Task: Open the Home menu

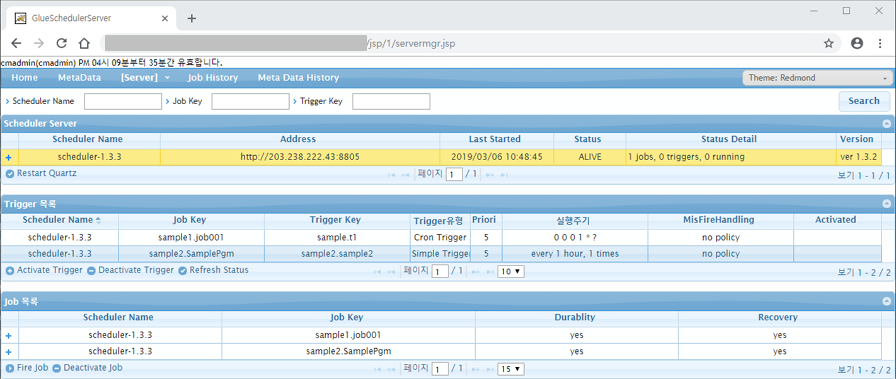Action: click(x=25, y=78)
